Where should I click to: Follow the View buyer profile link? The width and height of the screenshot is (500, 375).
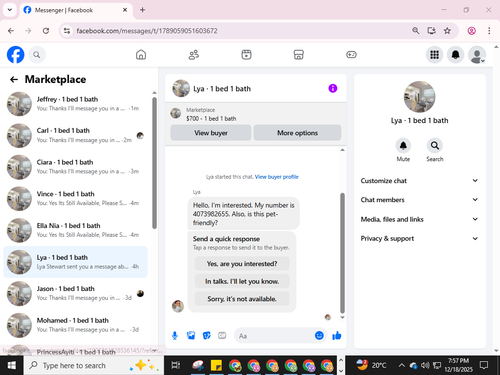pyautogui.click(x=277, y=177)
